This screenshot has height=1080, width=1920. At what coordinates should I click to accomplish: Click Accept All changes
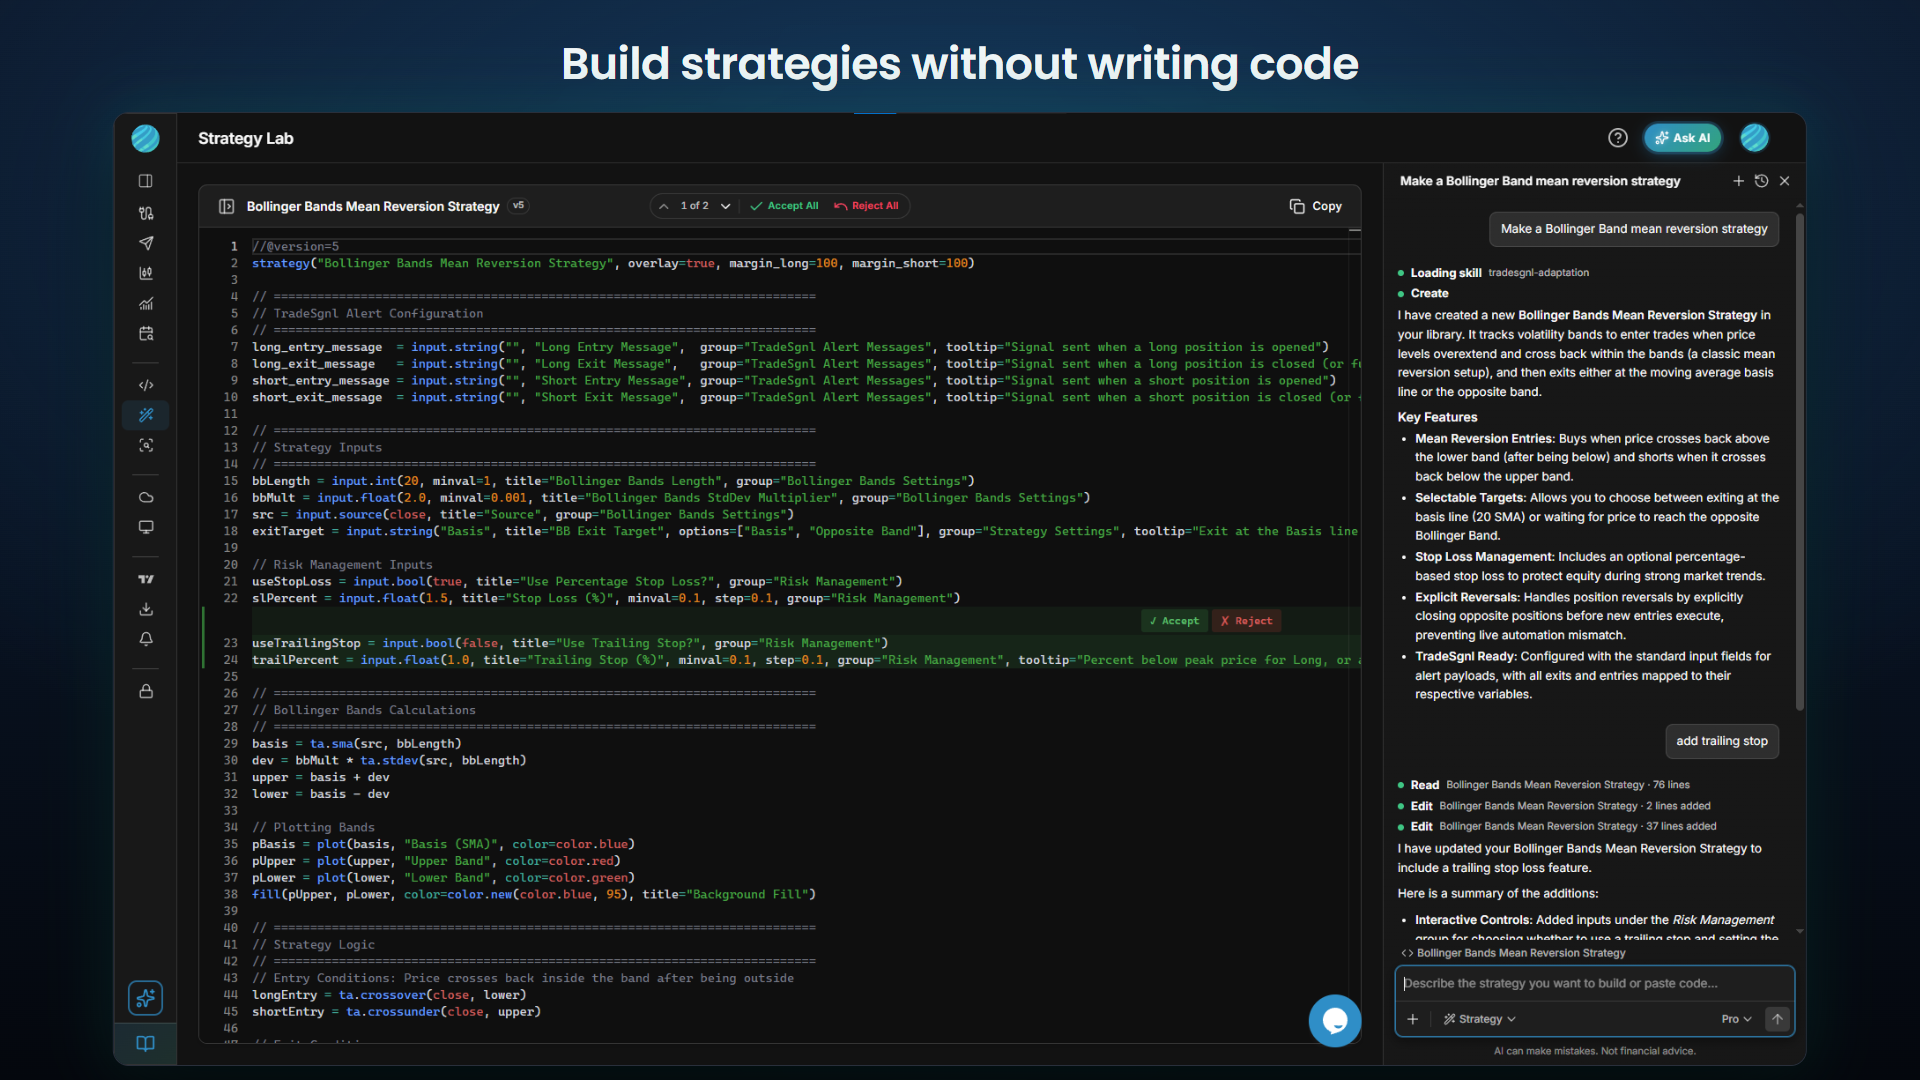[x=784, y=206]
